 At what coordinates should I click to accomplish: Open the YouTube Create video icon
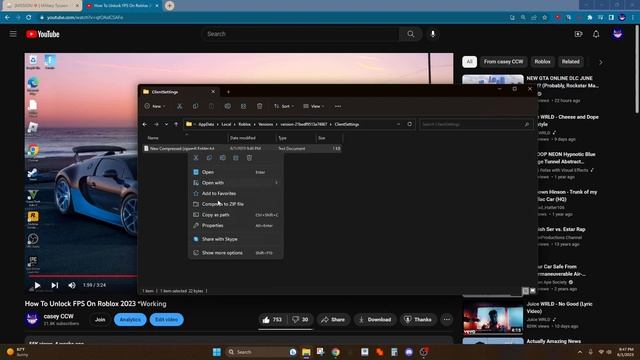(578, 34)
